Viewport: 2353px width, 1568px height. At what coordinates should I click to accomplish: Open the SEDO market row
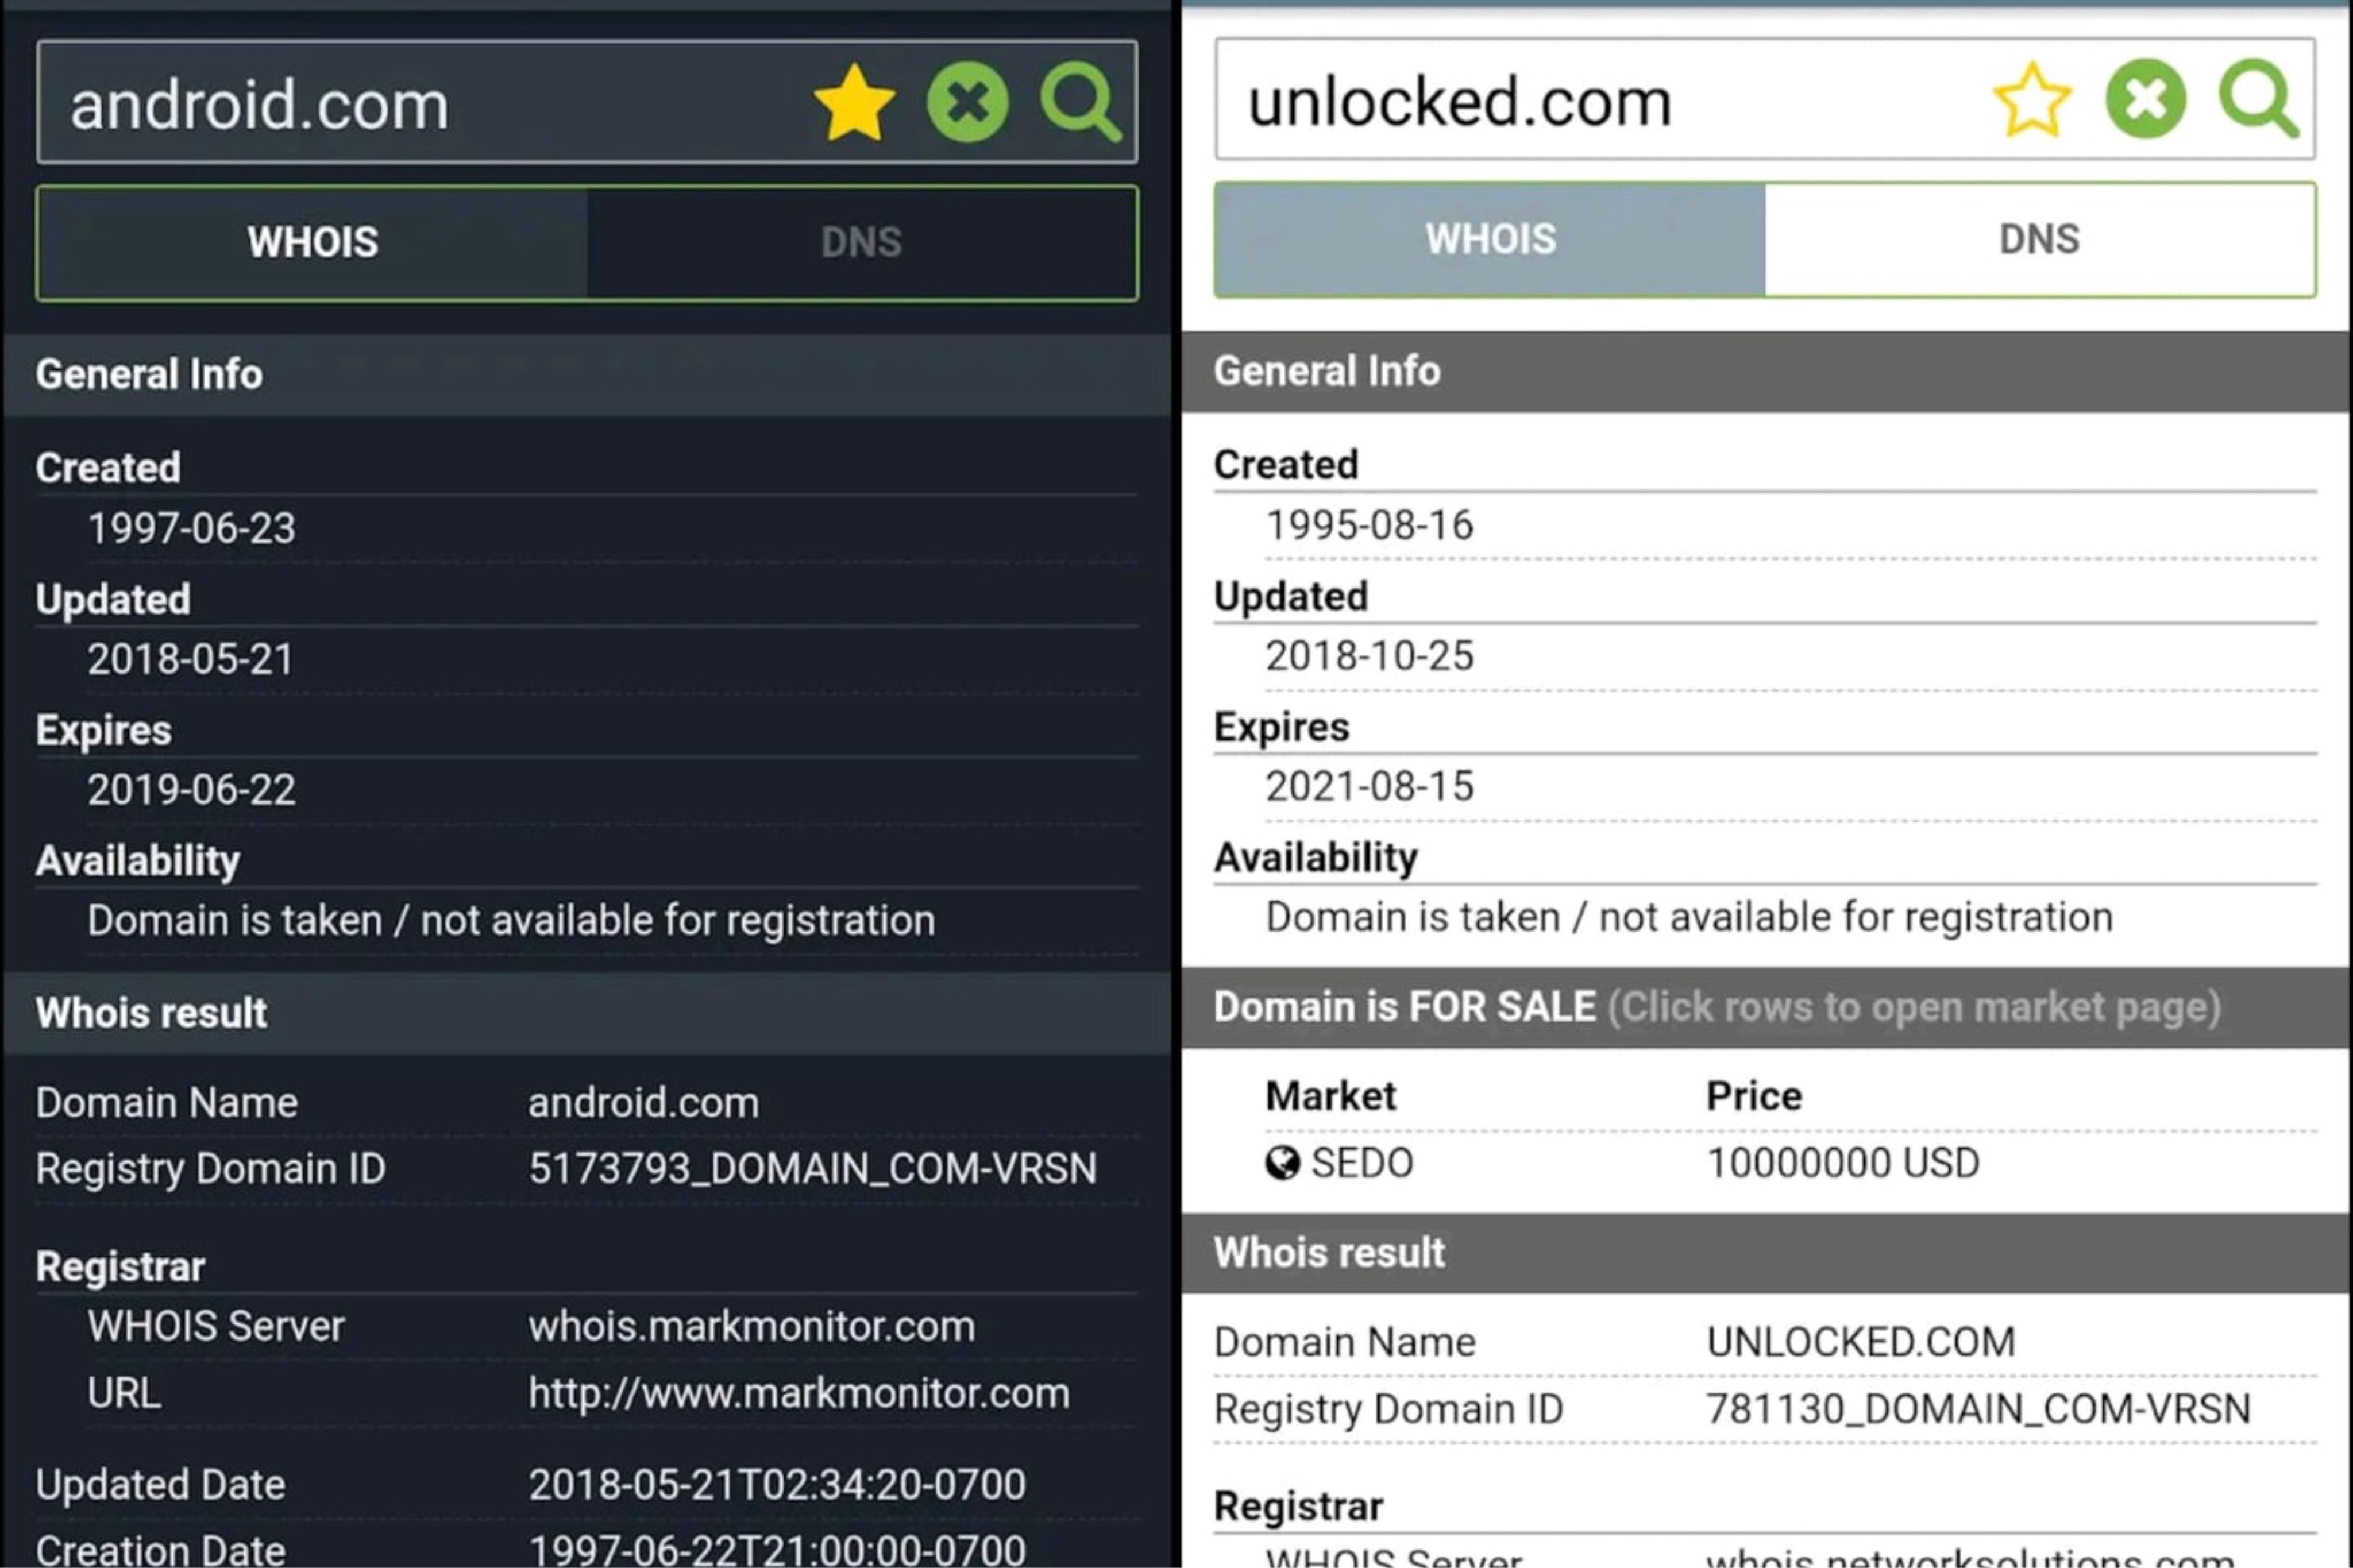point(1361,1163)
